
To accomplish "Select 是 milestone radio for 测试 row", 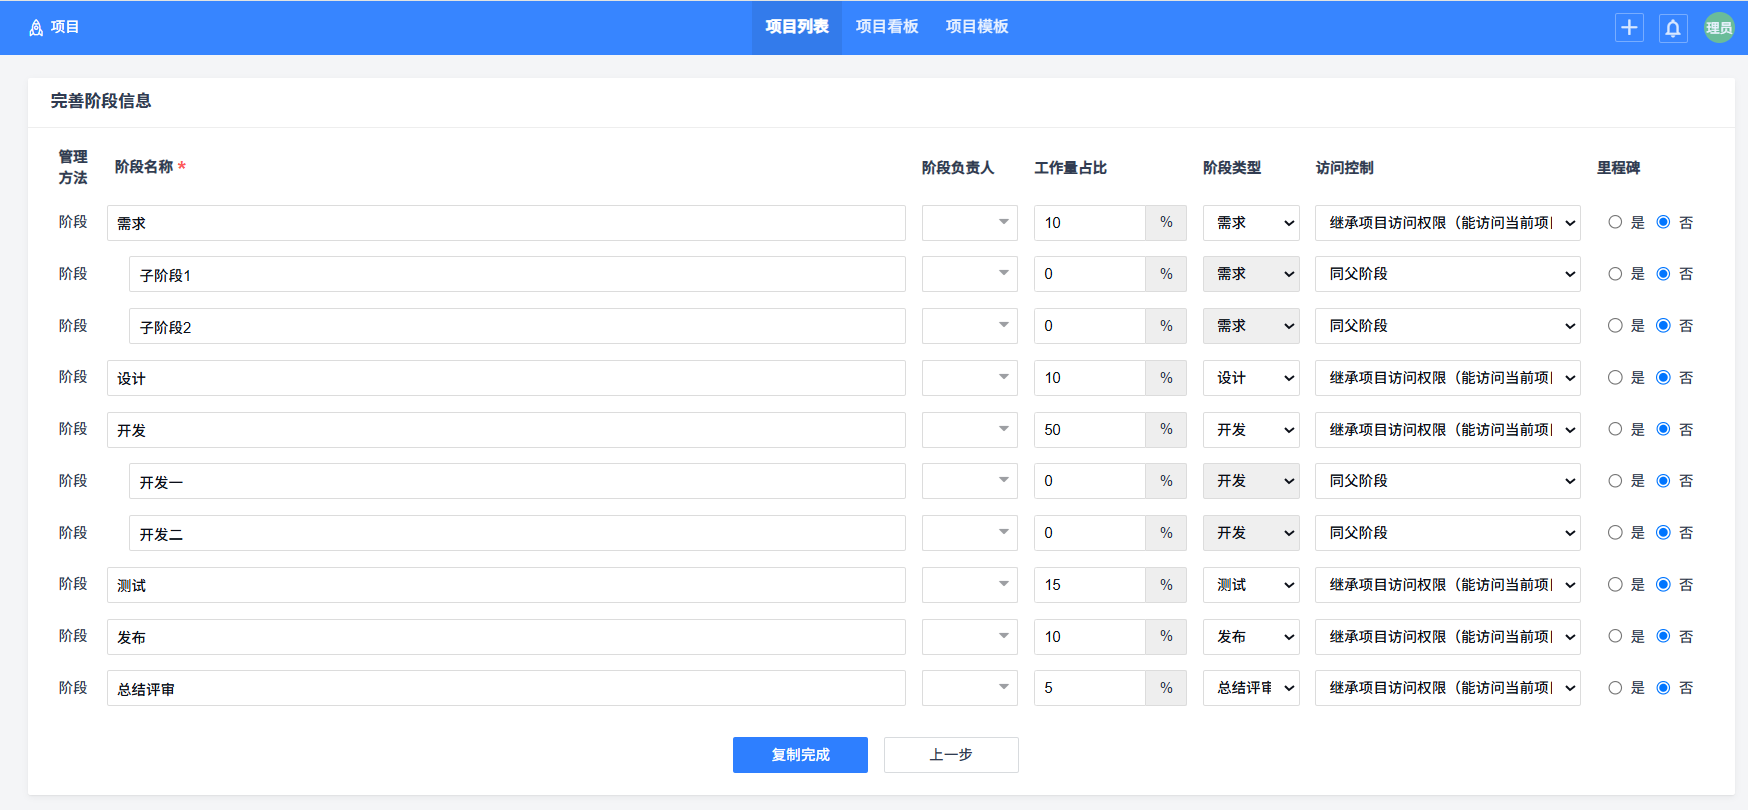I will coord(1615,585).
